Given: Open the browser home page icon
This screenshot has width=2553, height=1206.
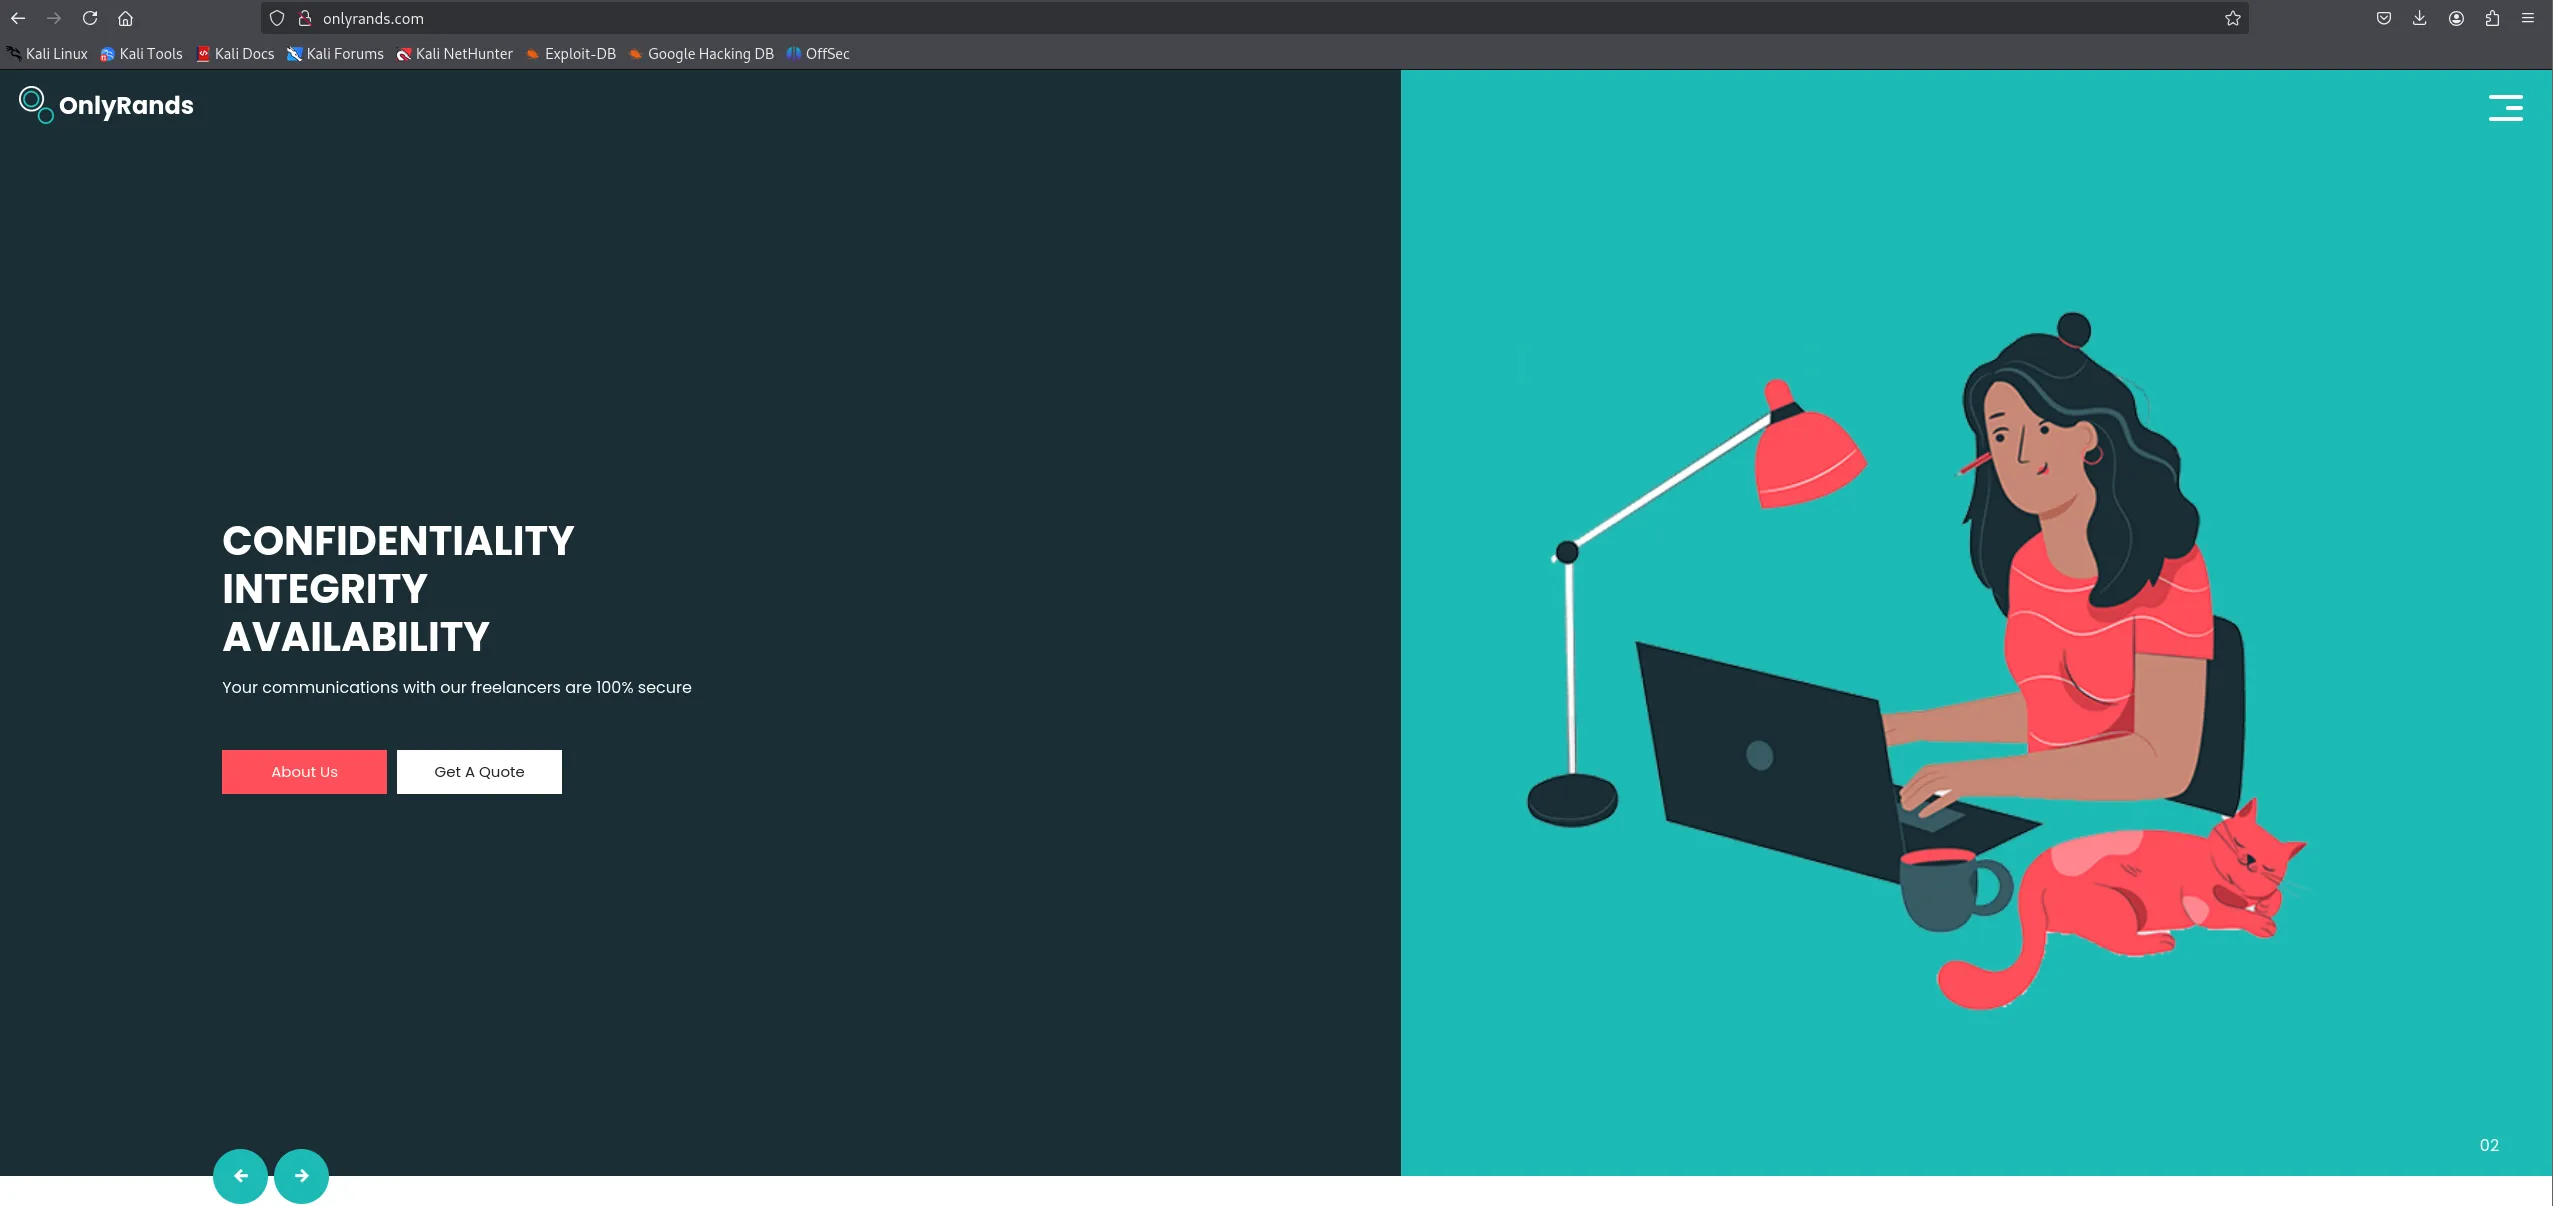Looking at the screenshot, I should point(126,18).
